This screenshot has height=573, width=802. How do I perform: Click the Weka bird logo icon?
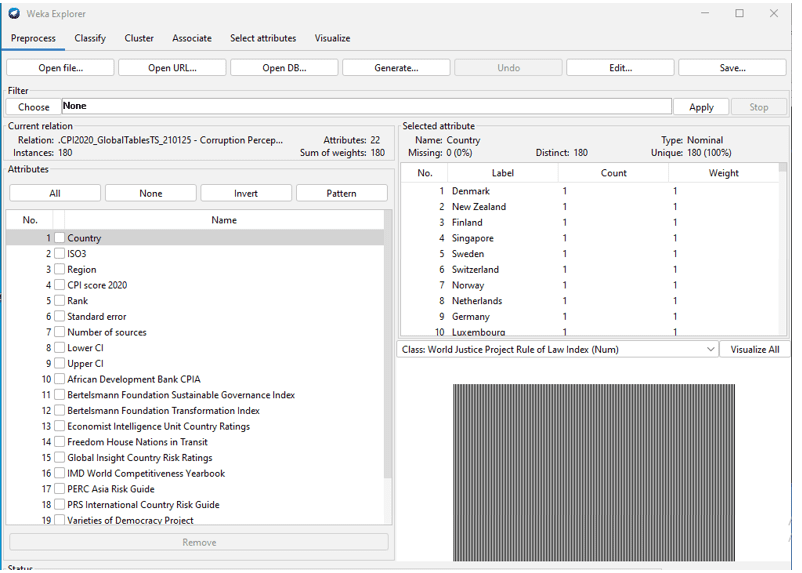click(x=14, y=13)
